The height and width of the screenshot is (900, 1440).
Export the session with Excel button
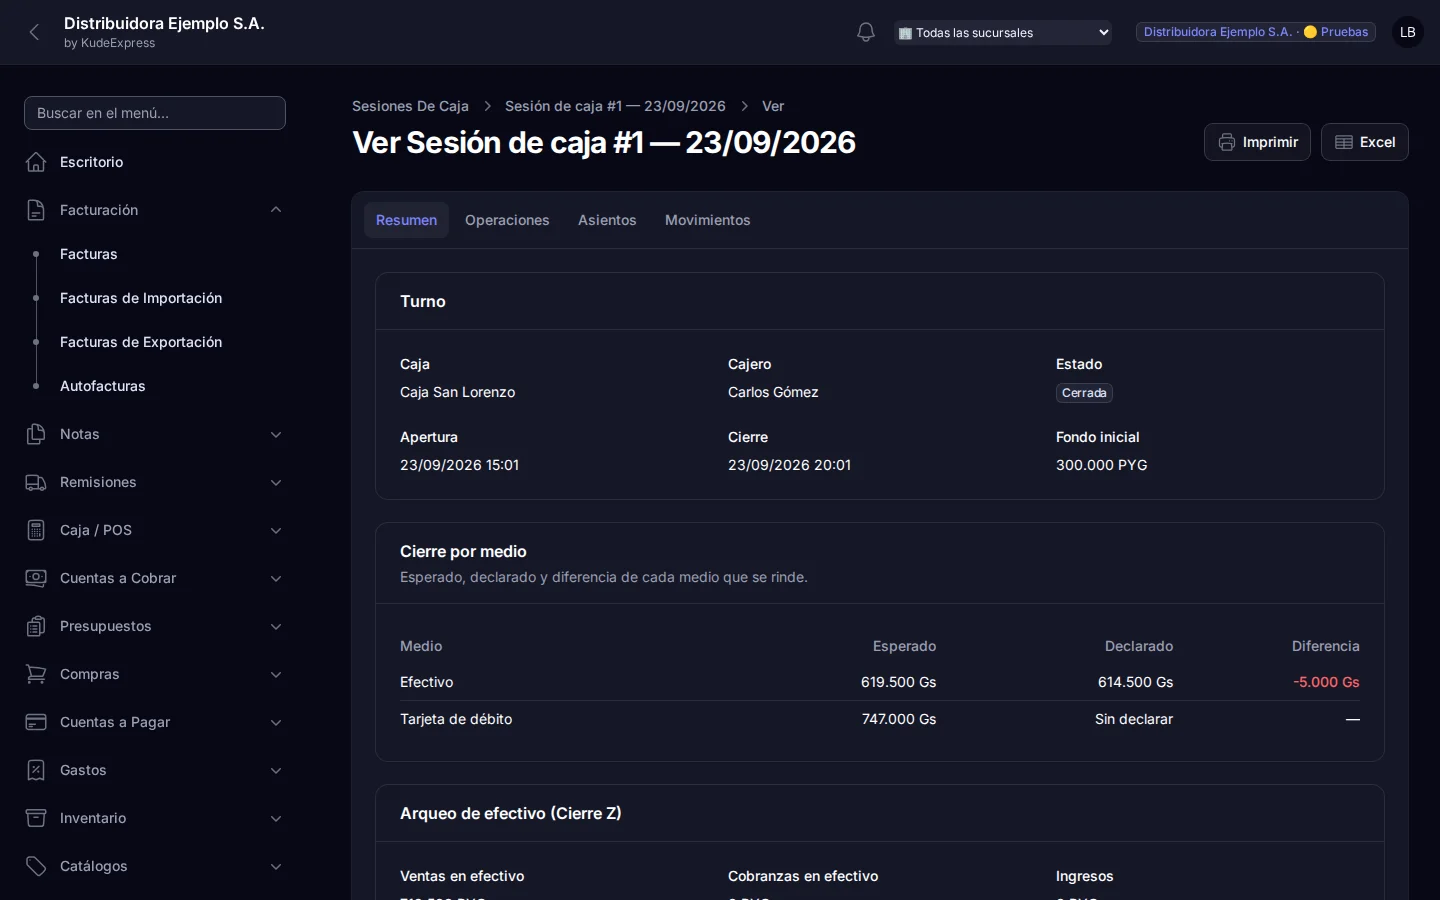tap(1365, 142)
